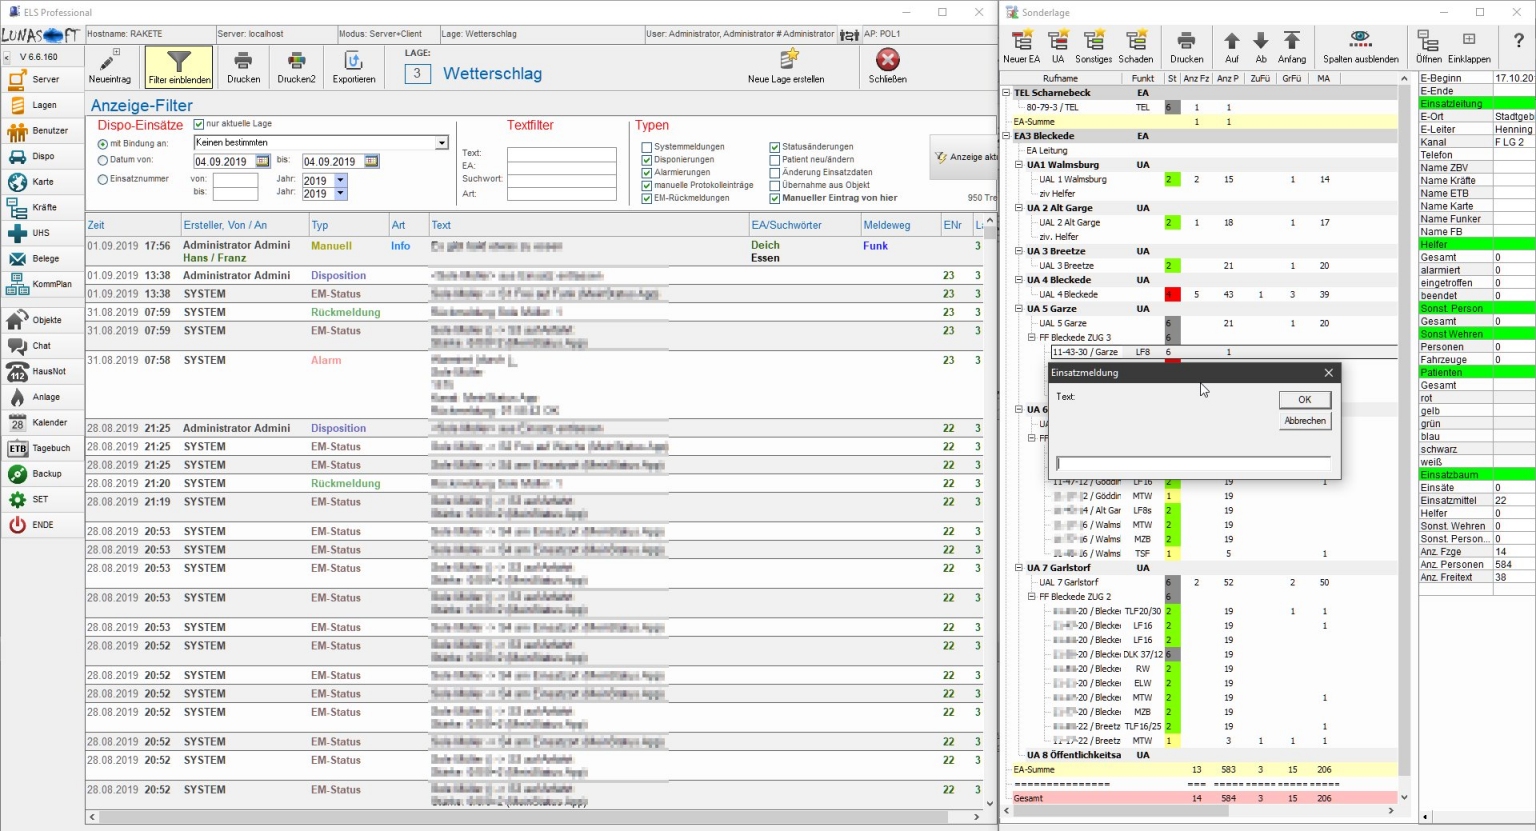Collapse UA 7 Garlstorf node
Viewport: 1536px width, 831px height.
coord(1019,568)
